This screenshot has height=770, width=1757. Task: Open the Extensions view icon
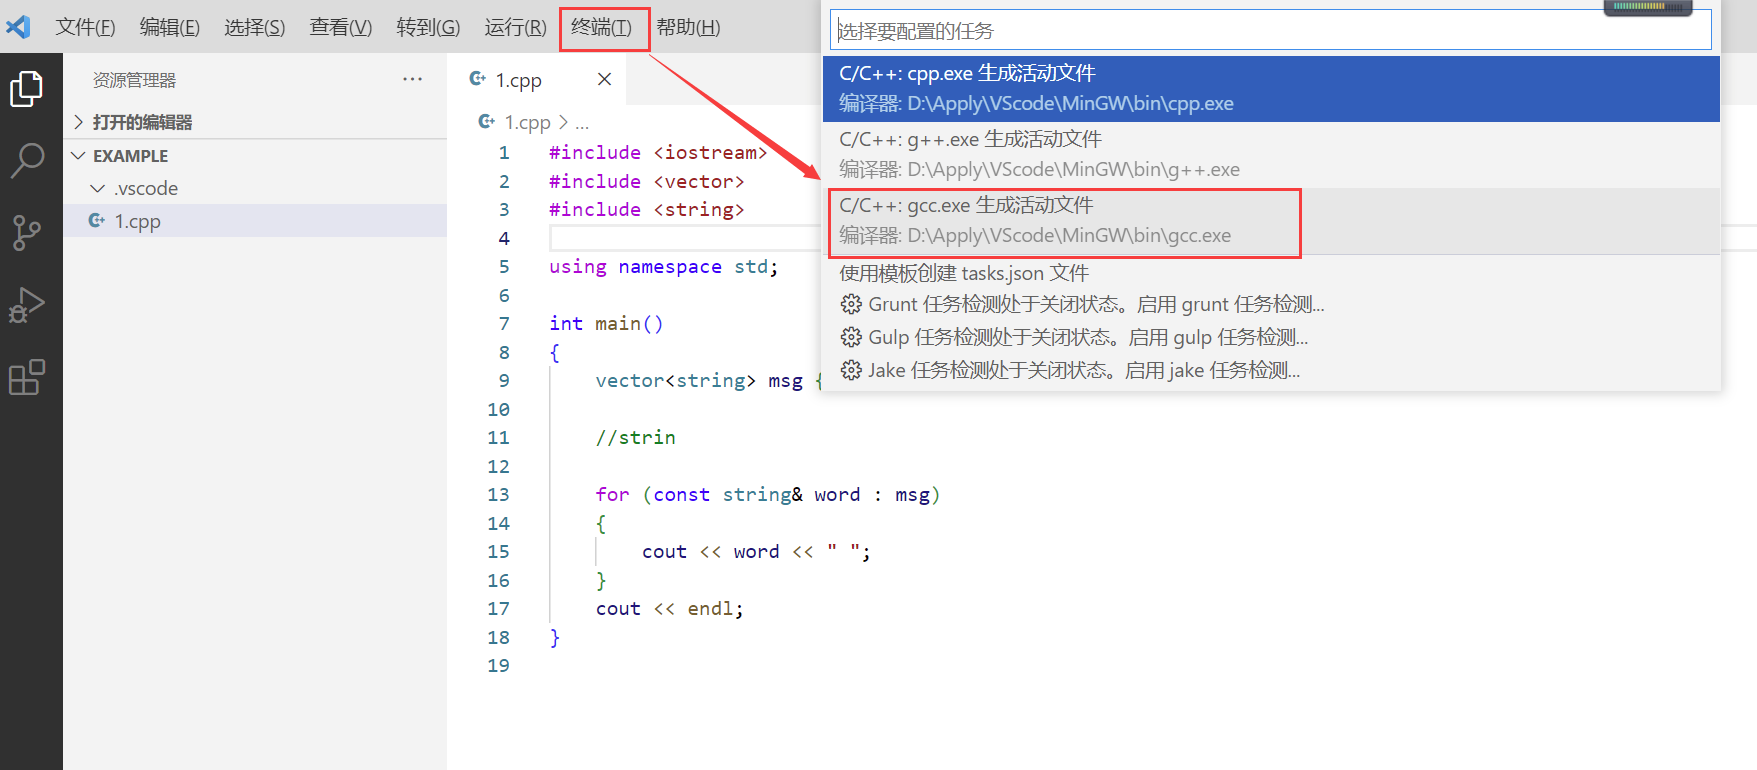tap(27, 377)
